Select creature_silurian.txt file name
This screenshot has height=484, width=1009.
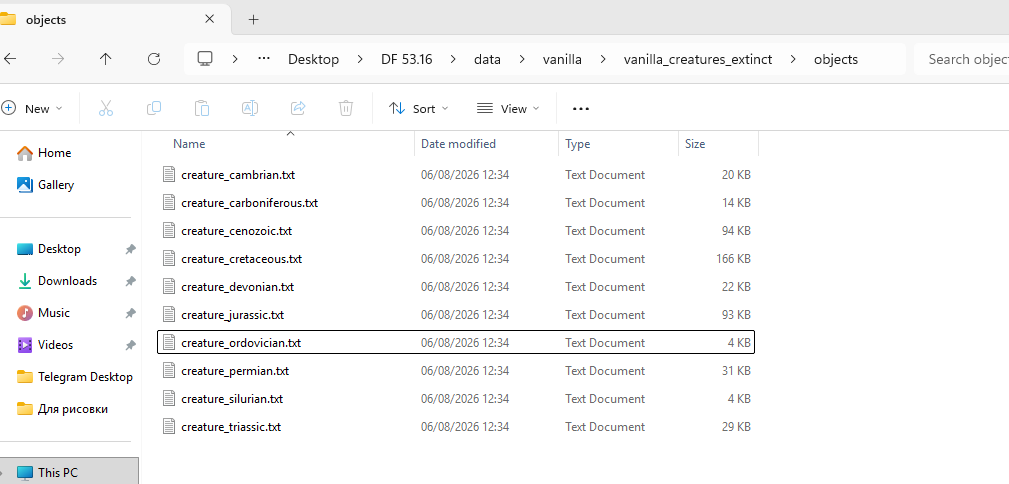[x=232, y=399]
